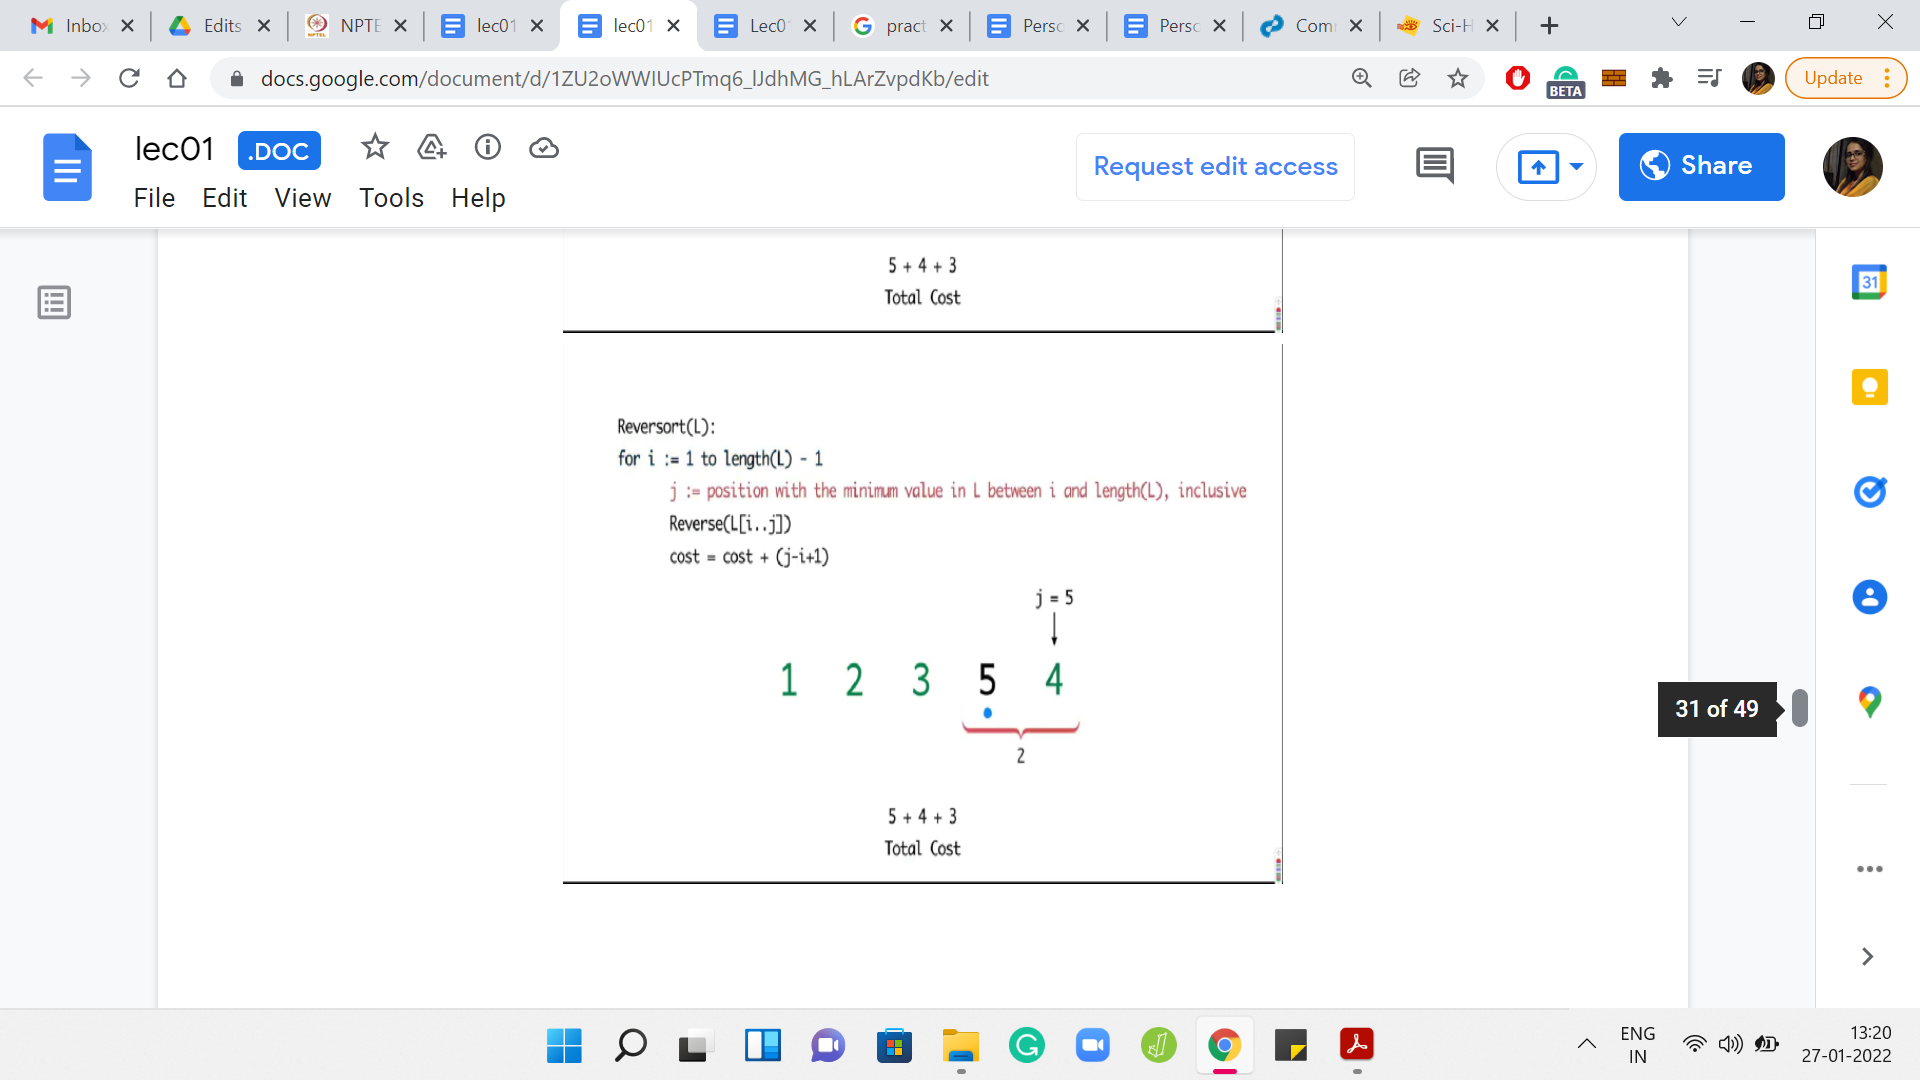Check cloud save status icon
This screenshot has width=1920, height=1080.
pyautogui.click(x=544, y=148)
